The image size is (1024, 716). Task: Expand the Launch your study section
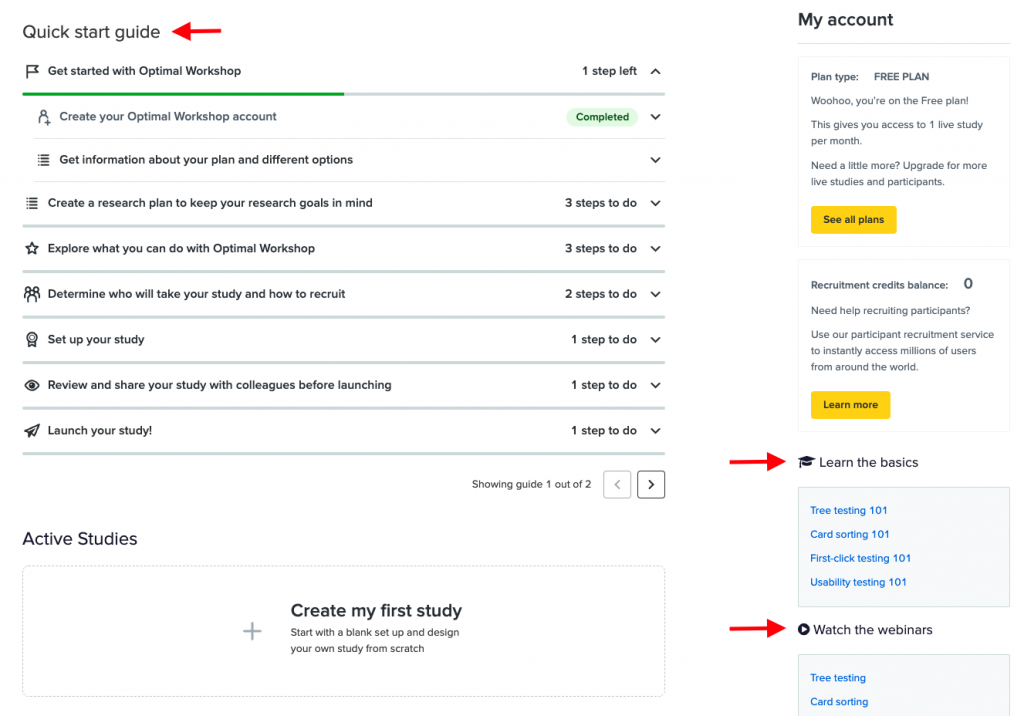click(x=656, y=431)
